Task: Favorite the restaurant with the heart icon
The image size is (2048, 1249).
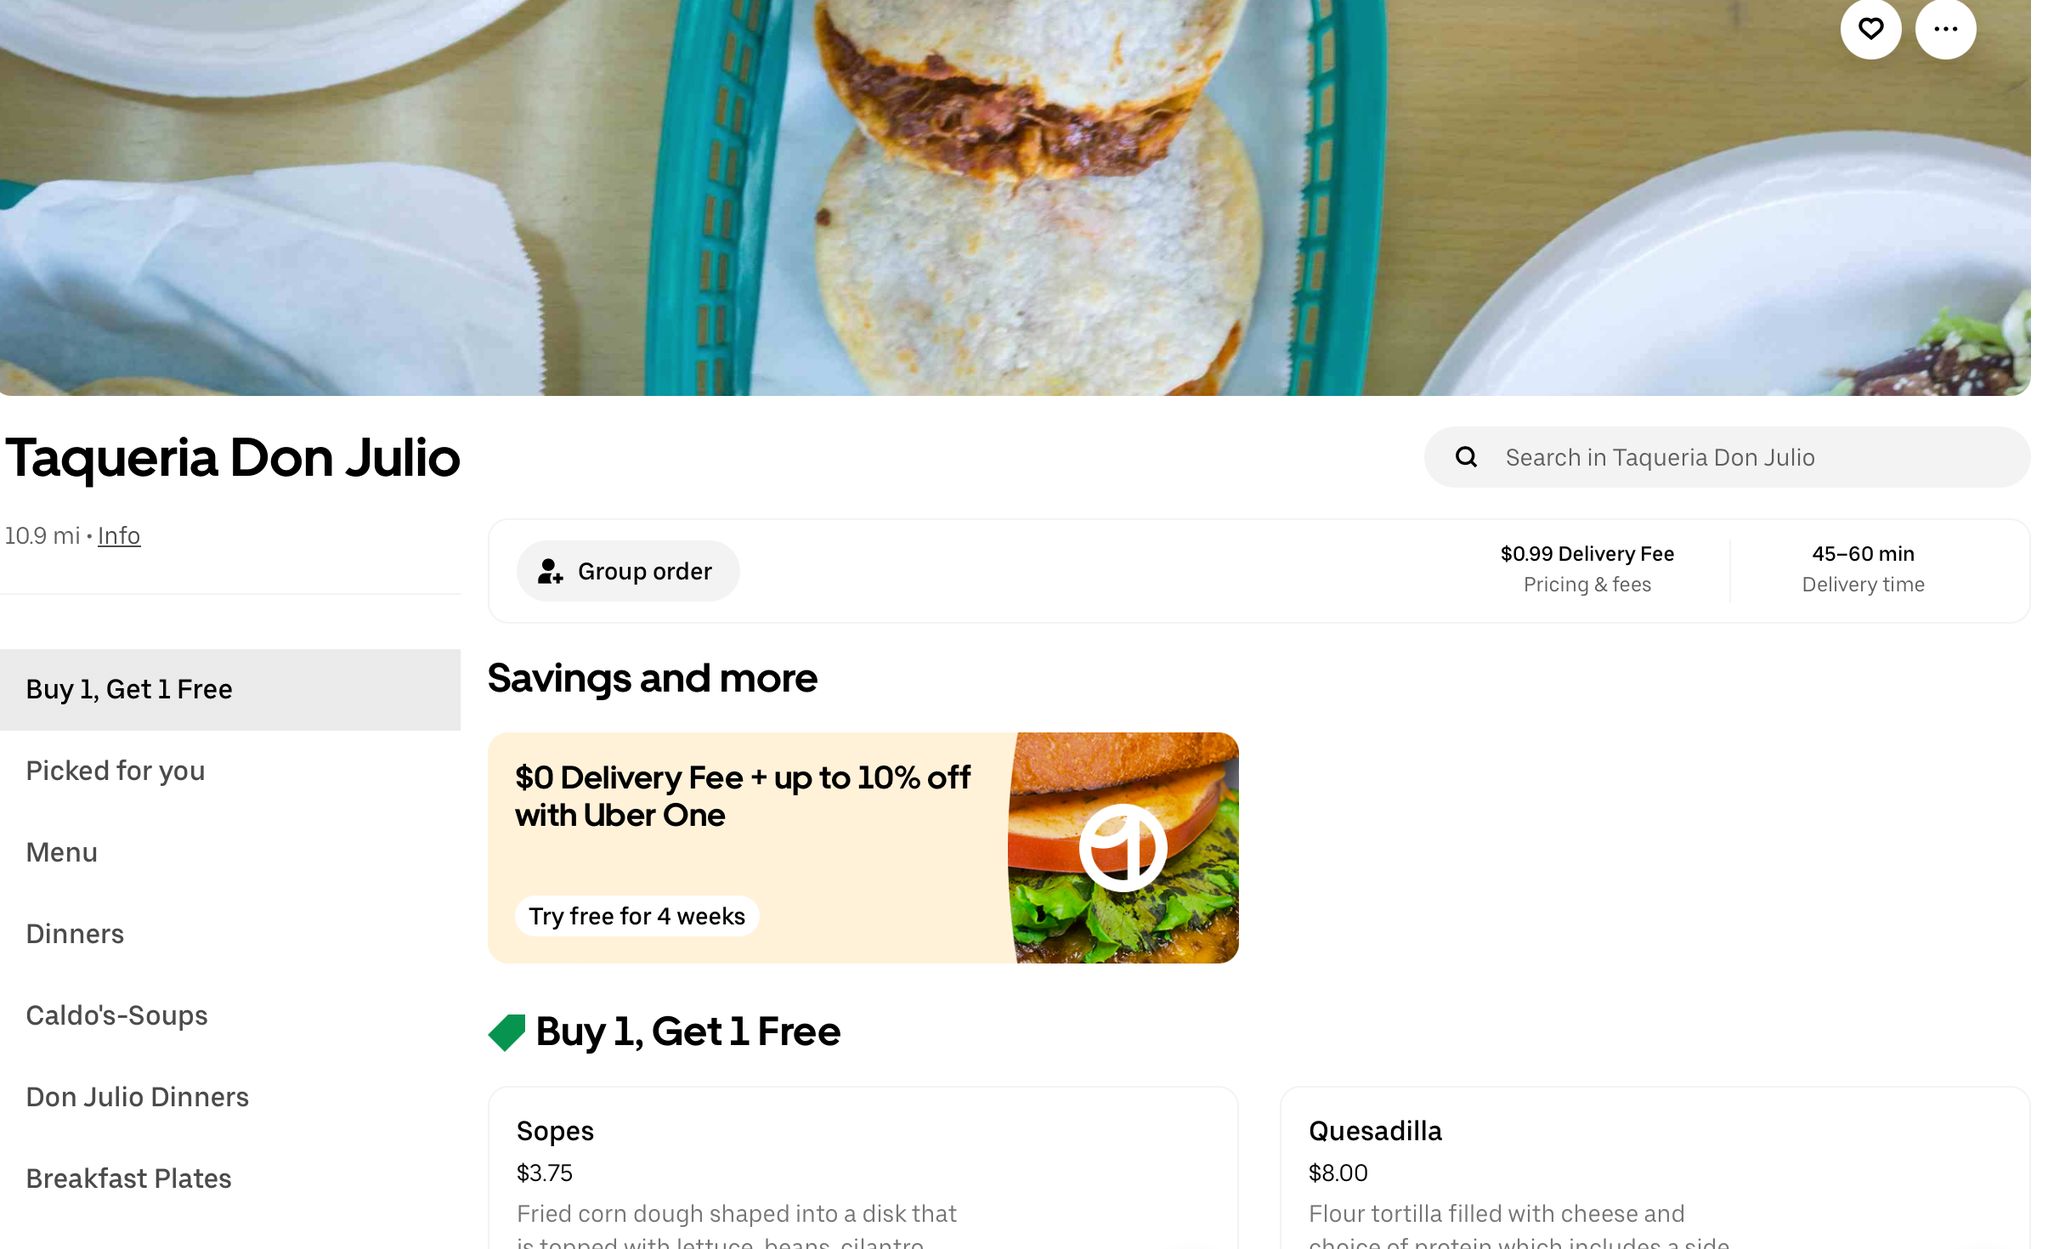Action: pyautogui.click(x=1870, y=29)
